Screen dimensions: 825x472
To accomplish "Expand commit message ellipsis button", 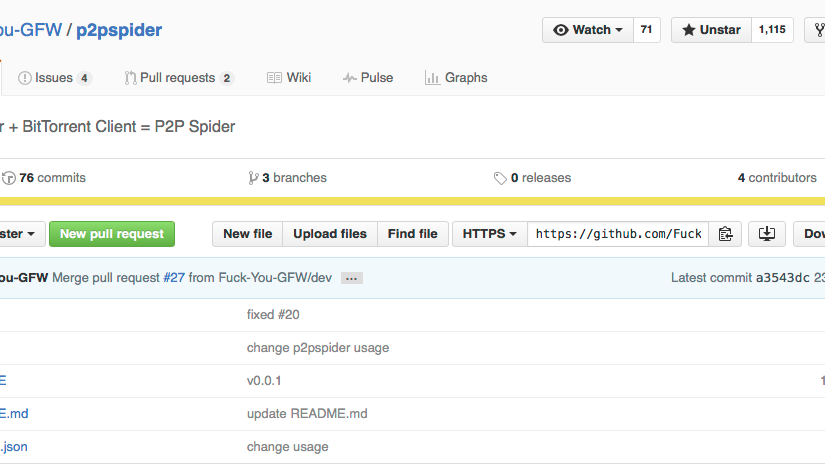I will (351, 278).
